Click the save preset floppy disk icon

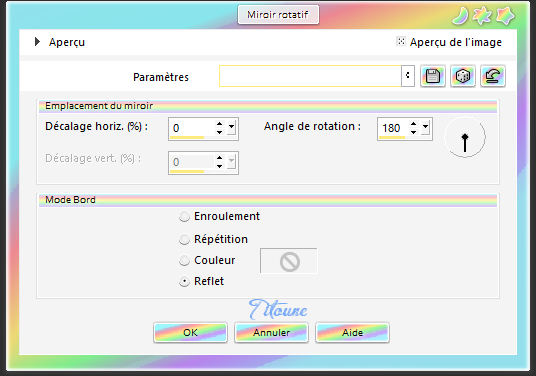[x=433, y=76]
